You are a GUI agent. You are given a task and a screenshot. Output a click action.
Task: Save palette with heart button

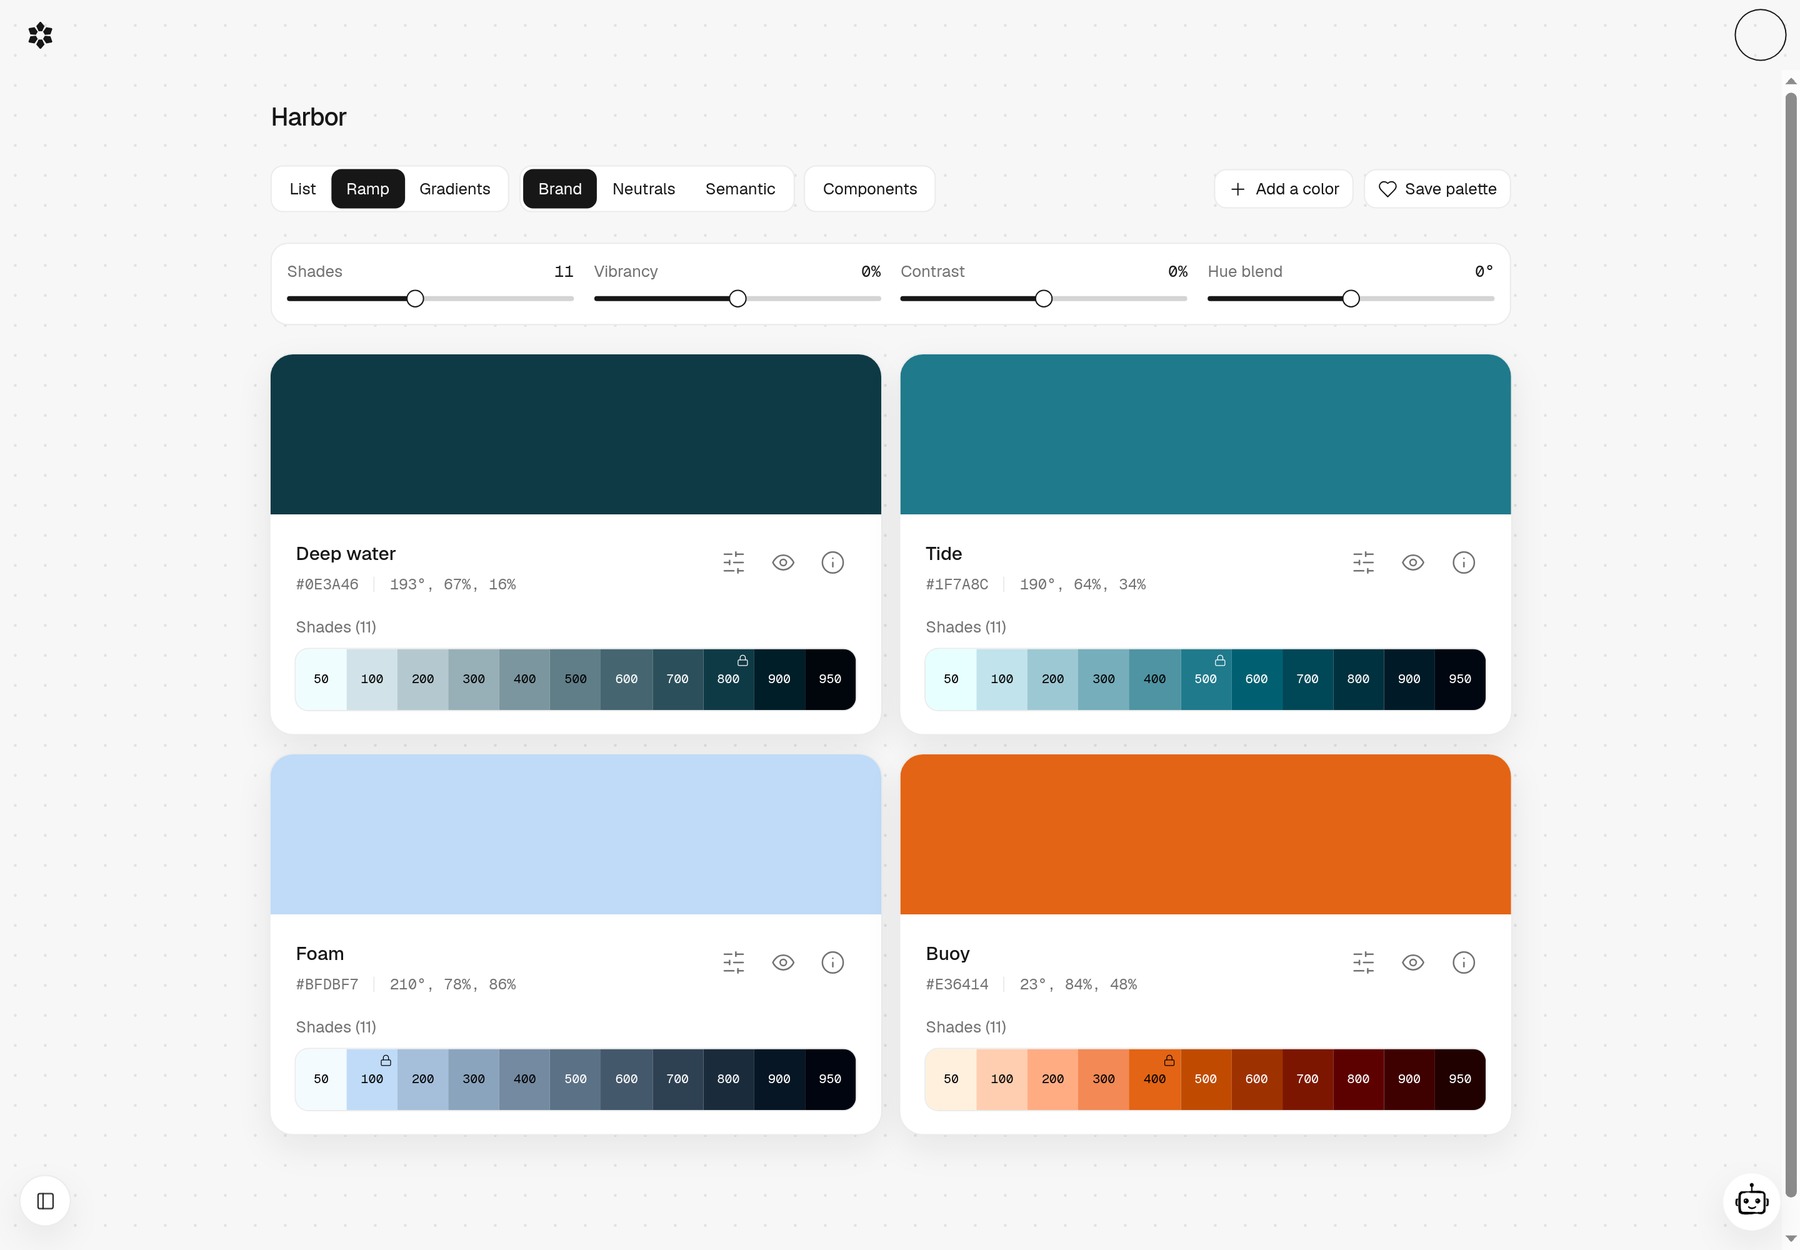1438,189
